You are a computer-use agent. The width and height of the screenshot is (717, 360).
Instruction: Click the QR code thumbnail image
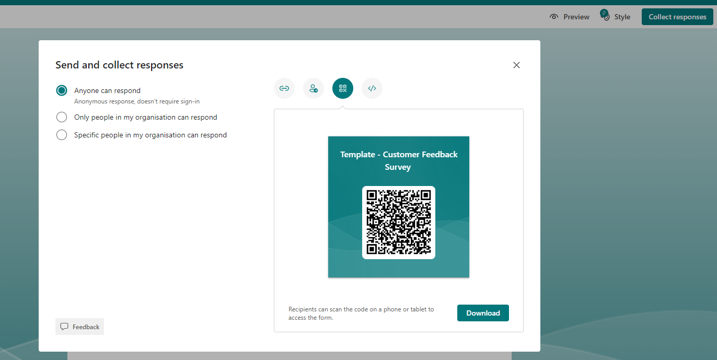pyautogui.click(x=399, y=222)
